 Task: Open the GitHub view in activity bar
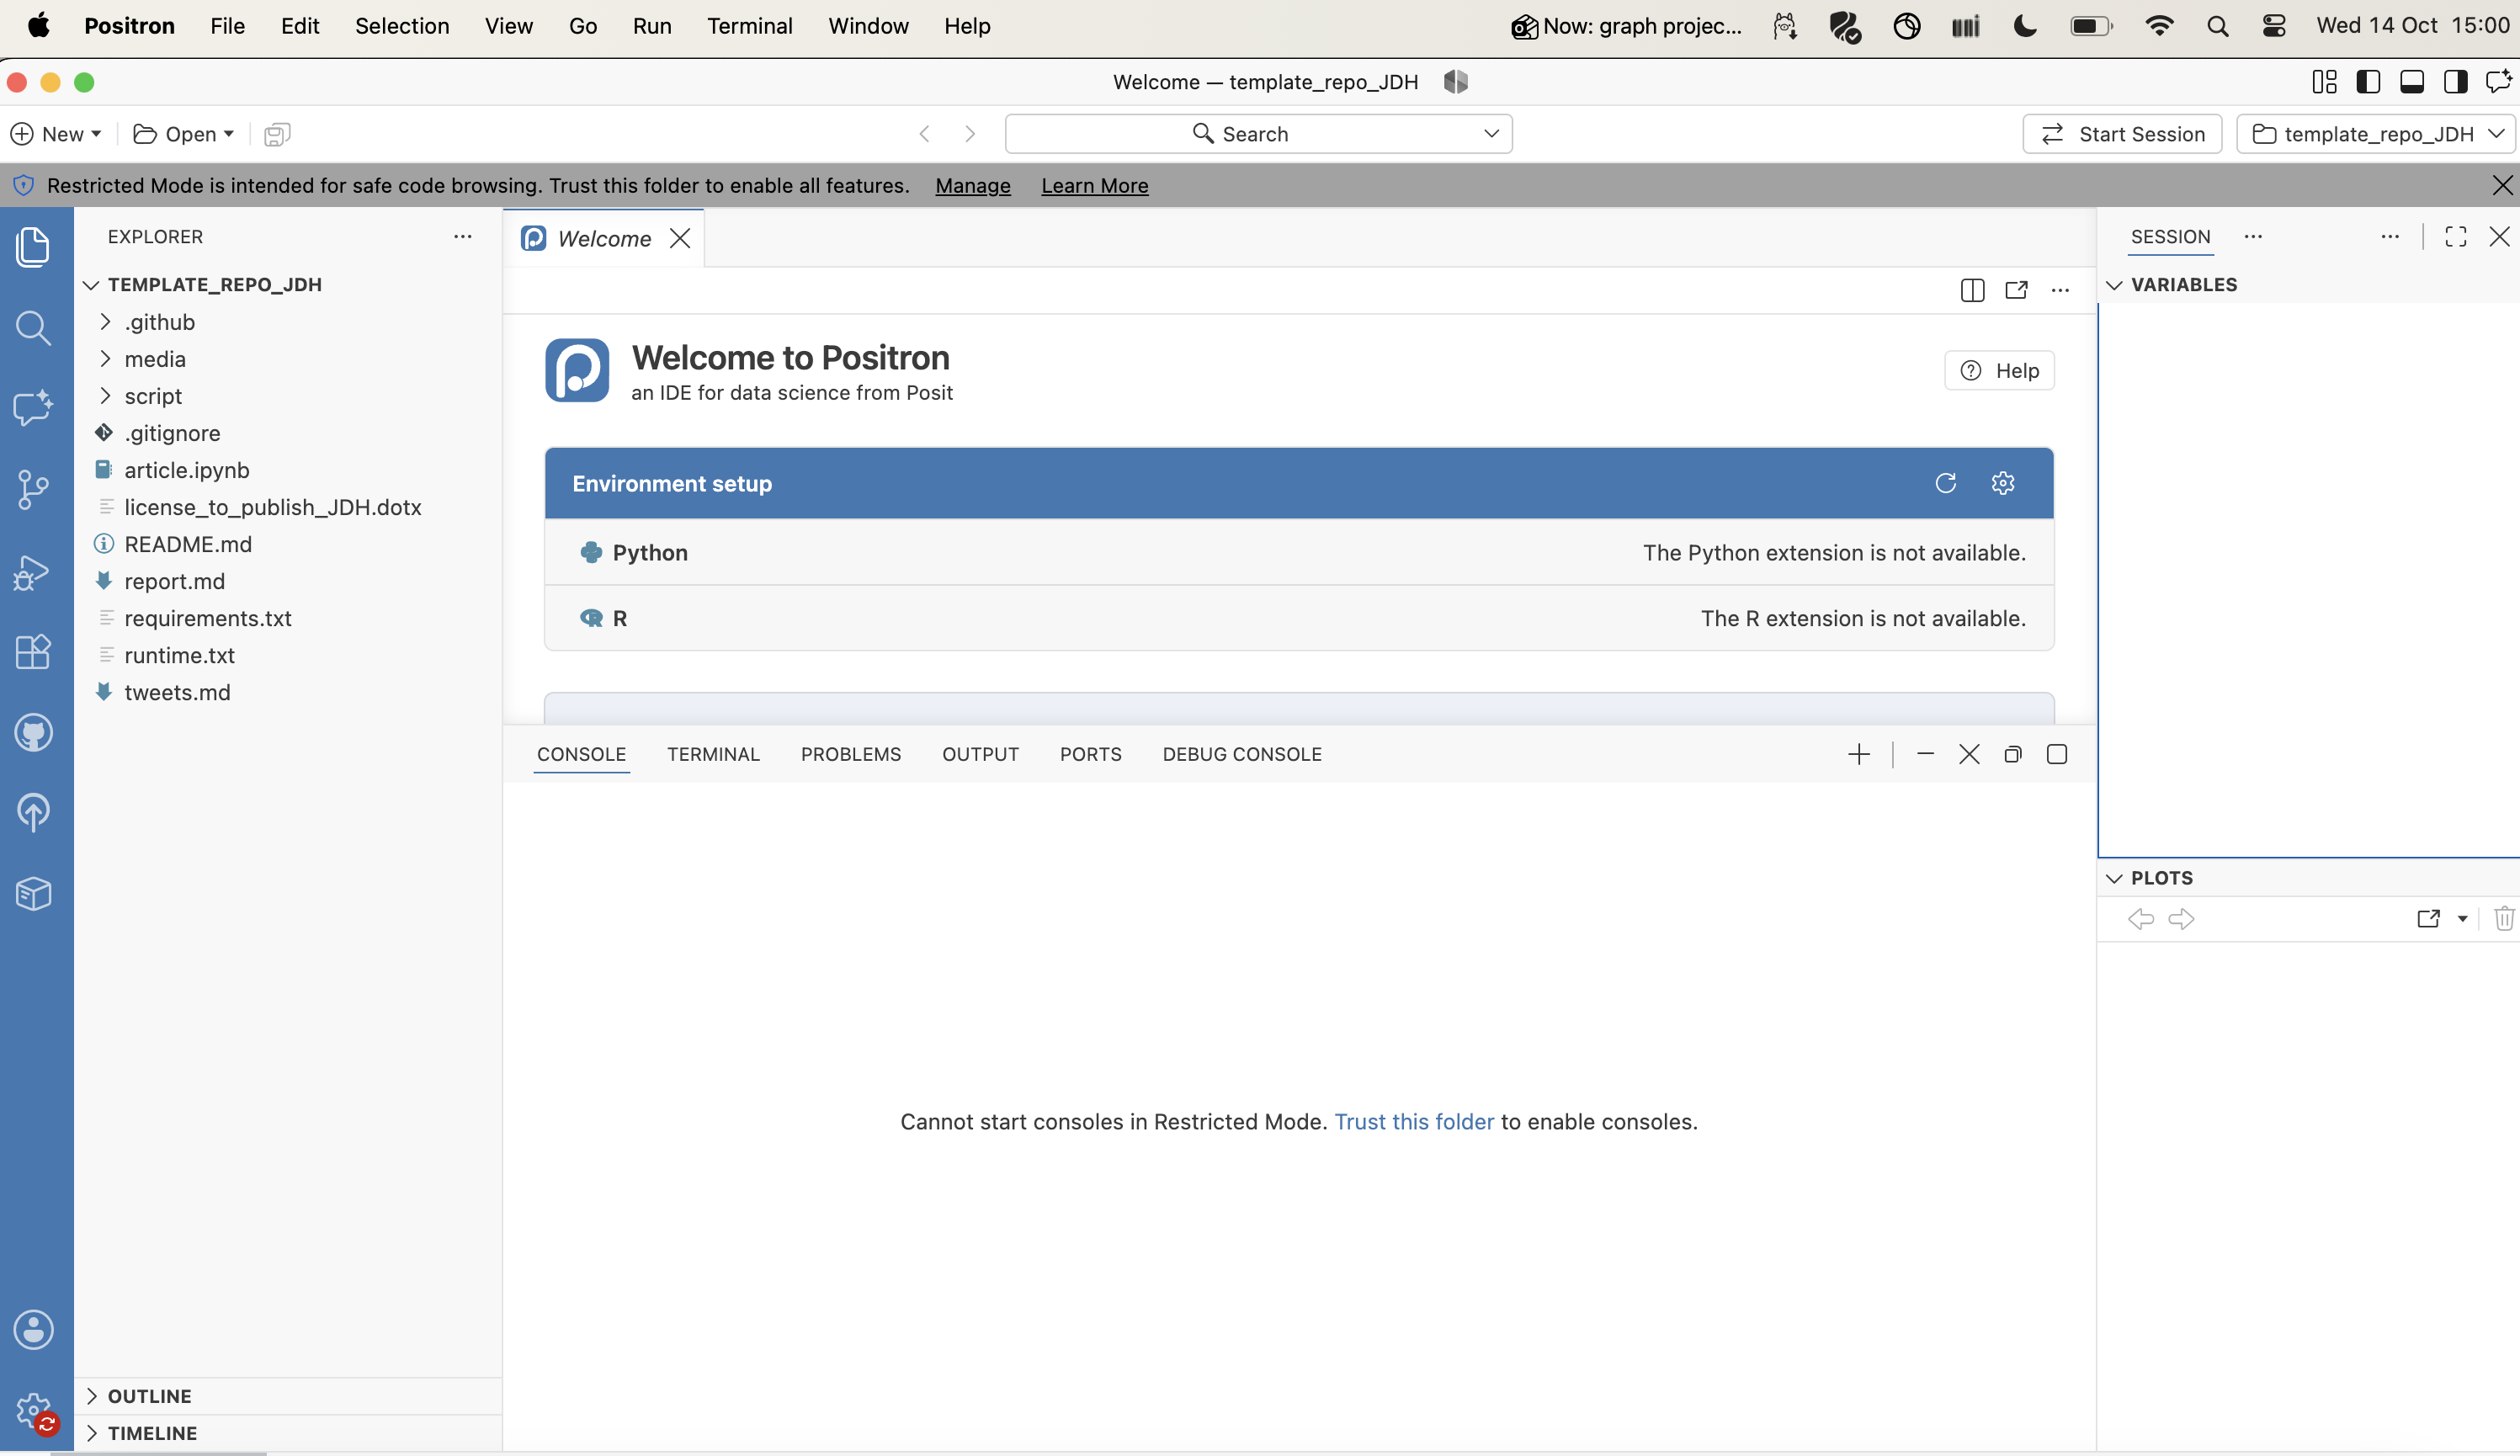33,733
